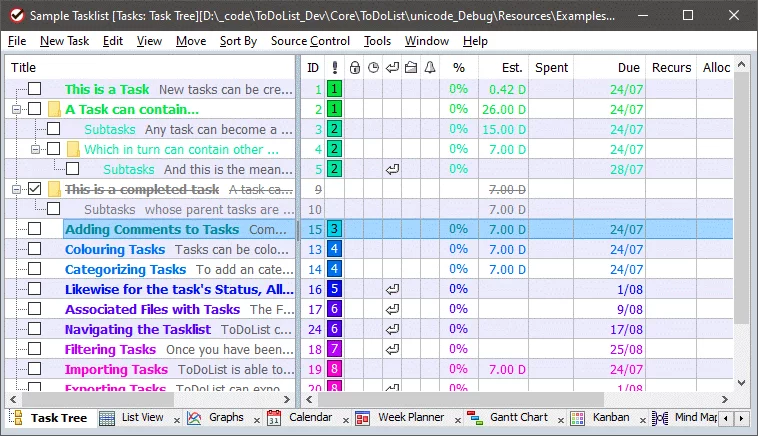Click priority 5 colour box for task 16

(x=334, y=289)
